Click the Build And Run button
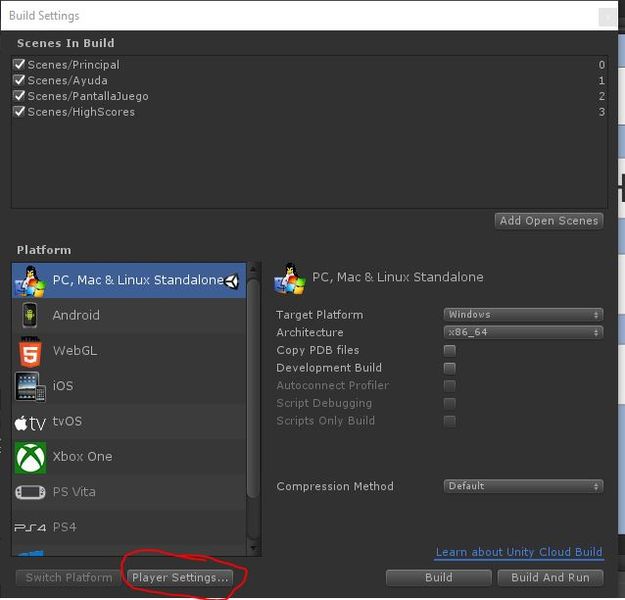This screenshot has height=600, width=625. point(550,578)
